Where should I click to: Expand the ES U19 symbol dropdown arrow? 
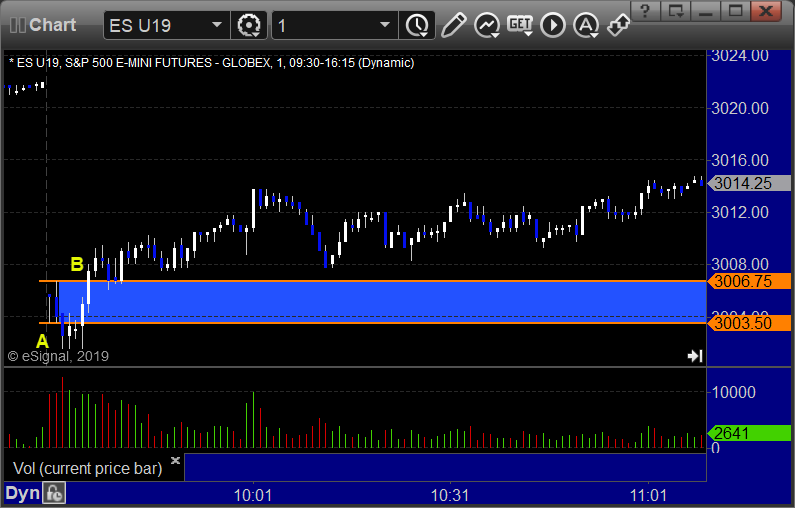[217, 25]
